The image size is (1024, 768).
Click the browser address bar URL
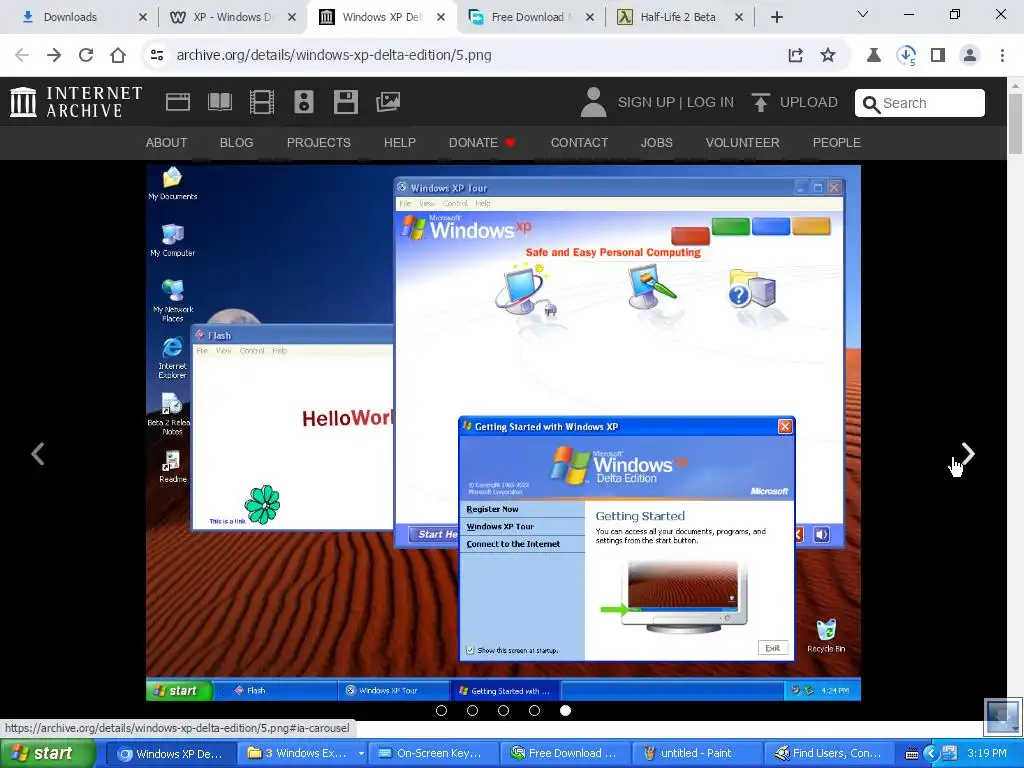pos(334,55)
